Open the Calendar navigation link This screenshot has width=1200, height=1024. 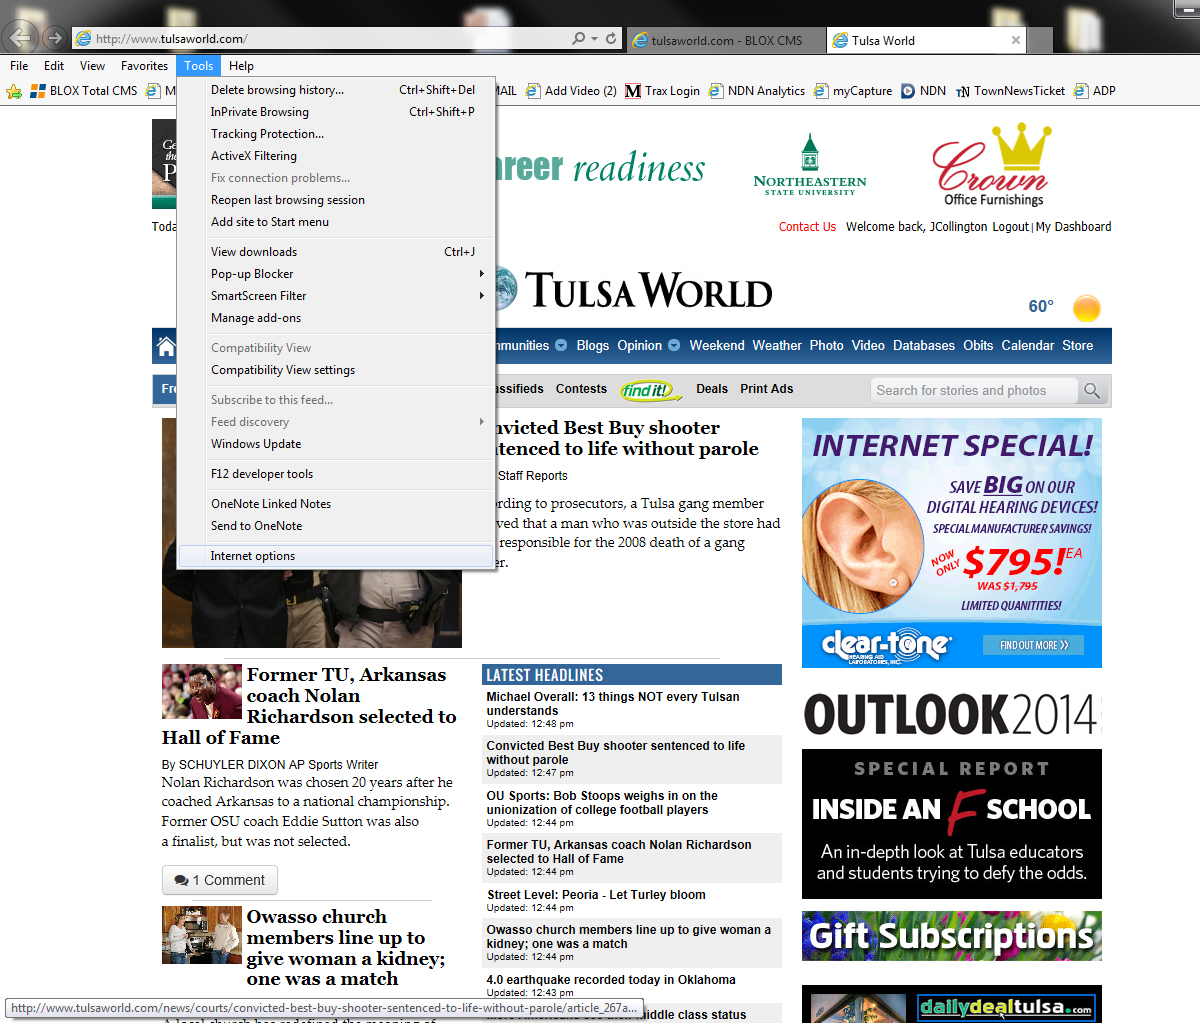click(1028, 346)
